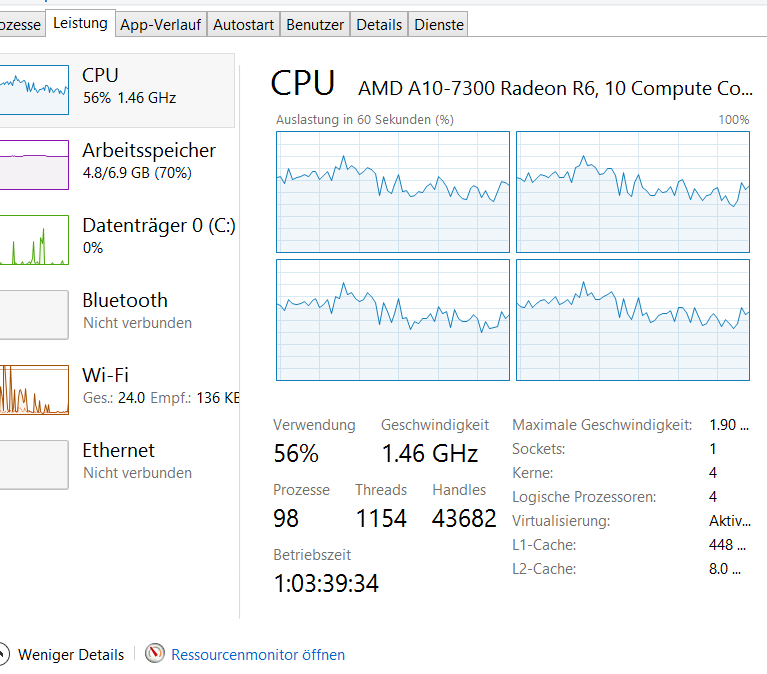Open the Autostart tab

pyautogui.click(x=243, y=24)
